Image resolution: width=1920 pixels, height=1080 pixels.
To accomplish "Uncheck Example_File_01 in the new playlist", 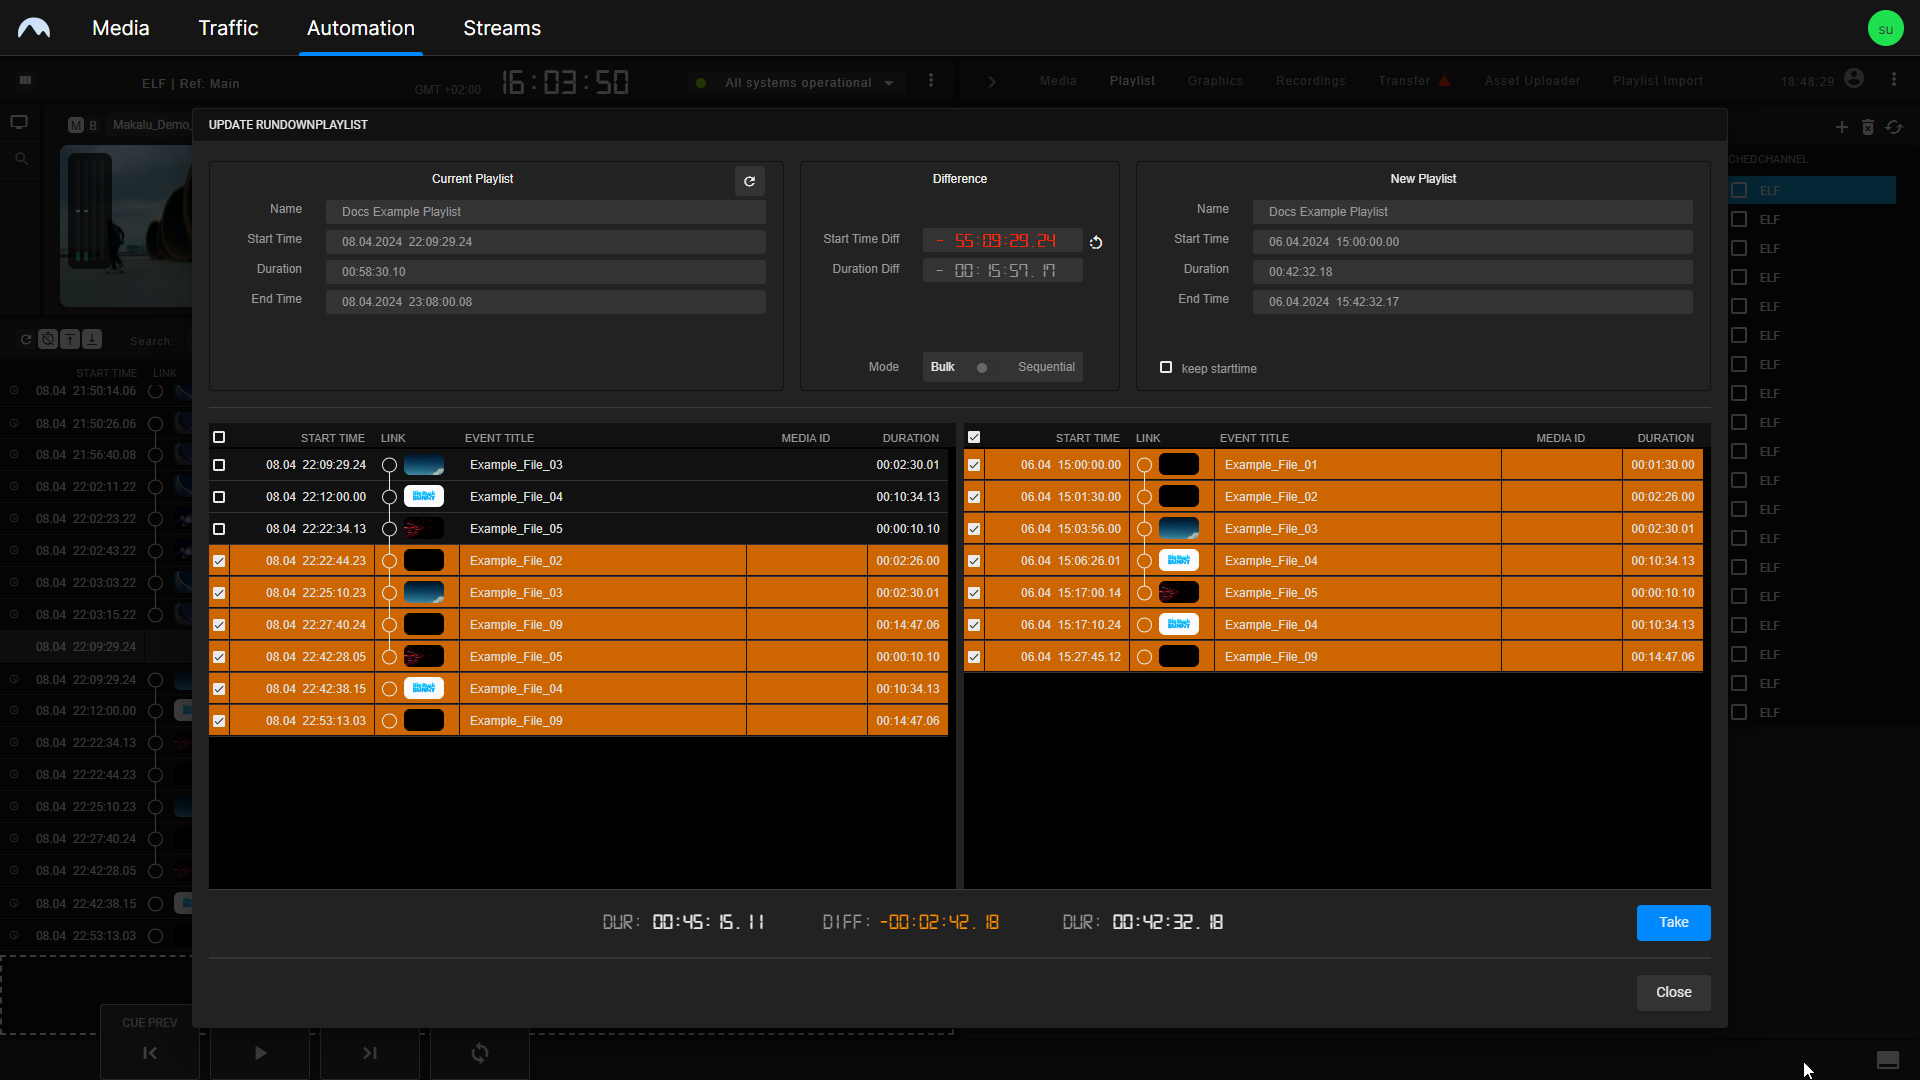I will click(974, 465).
